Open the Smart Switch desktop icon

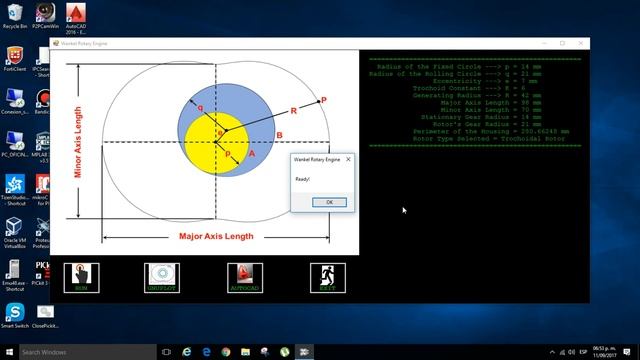click(15, 315)
